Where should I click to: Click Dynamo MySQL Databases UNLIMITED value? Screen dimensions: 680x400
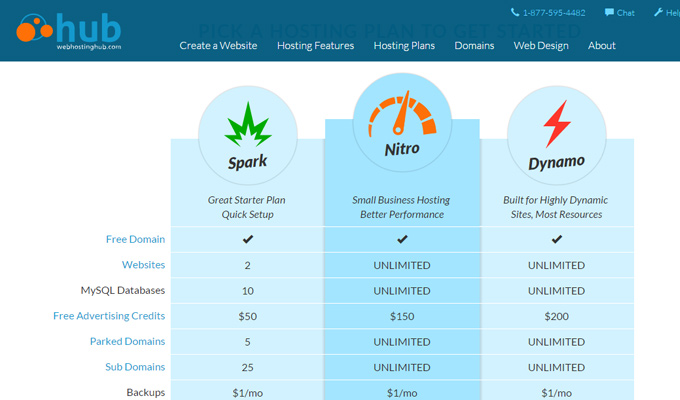click(556, 291)
